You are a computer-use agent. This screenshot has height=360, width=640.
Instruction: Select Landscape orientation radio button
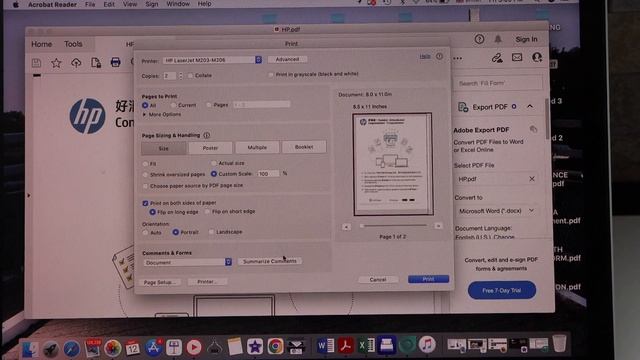[211, 232]
